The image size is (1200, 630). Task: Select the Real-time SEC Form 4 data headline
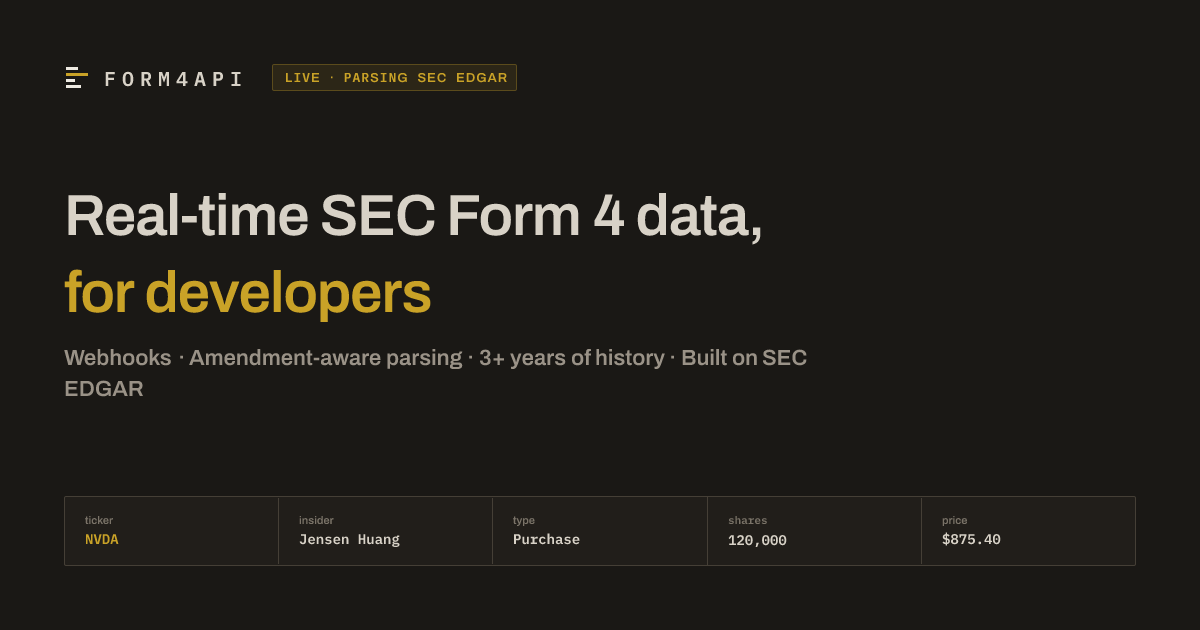point(413,216)
